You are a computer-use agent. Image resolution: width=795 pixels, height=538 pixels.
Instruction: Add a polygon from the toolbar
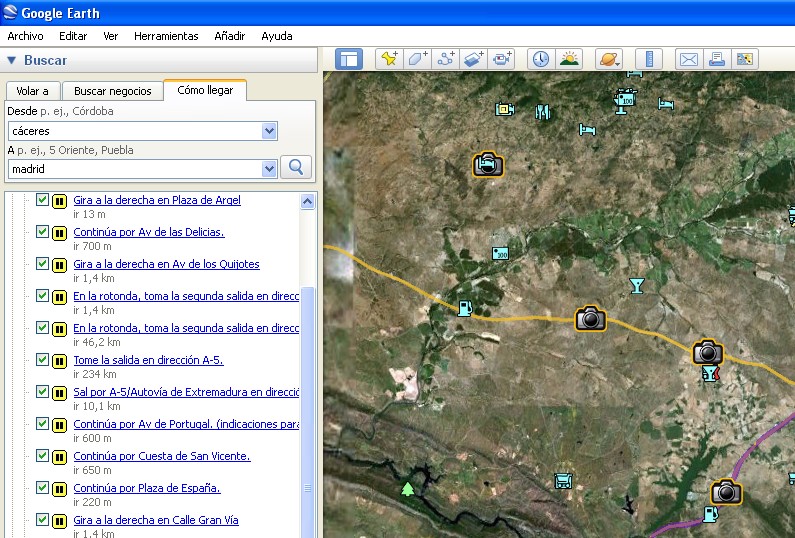417,59
